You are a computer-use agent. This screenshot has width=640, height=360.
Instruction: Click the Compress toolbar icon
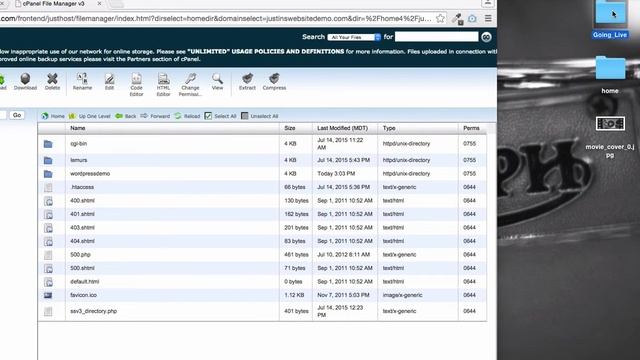pos(274,82)
